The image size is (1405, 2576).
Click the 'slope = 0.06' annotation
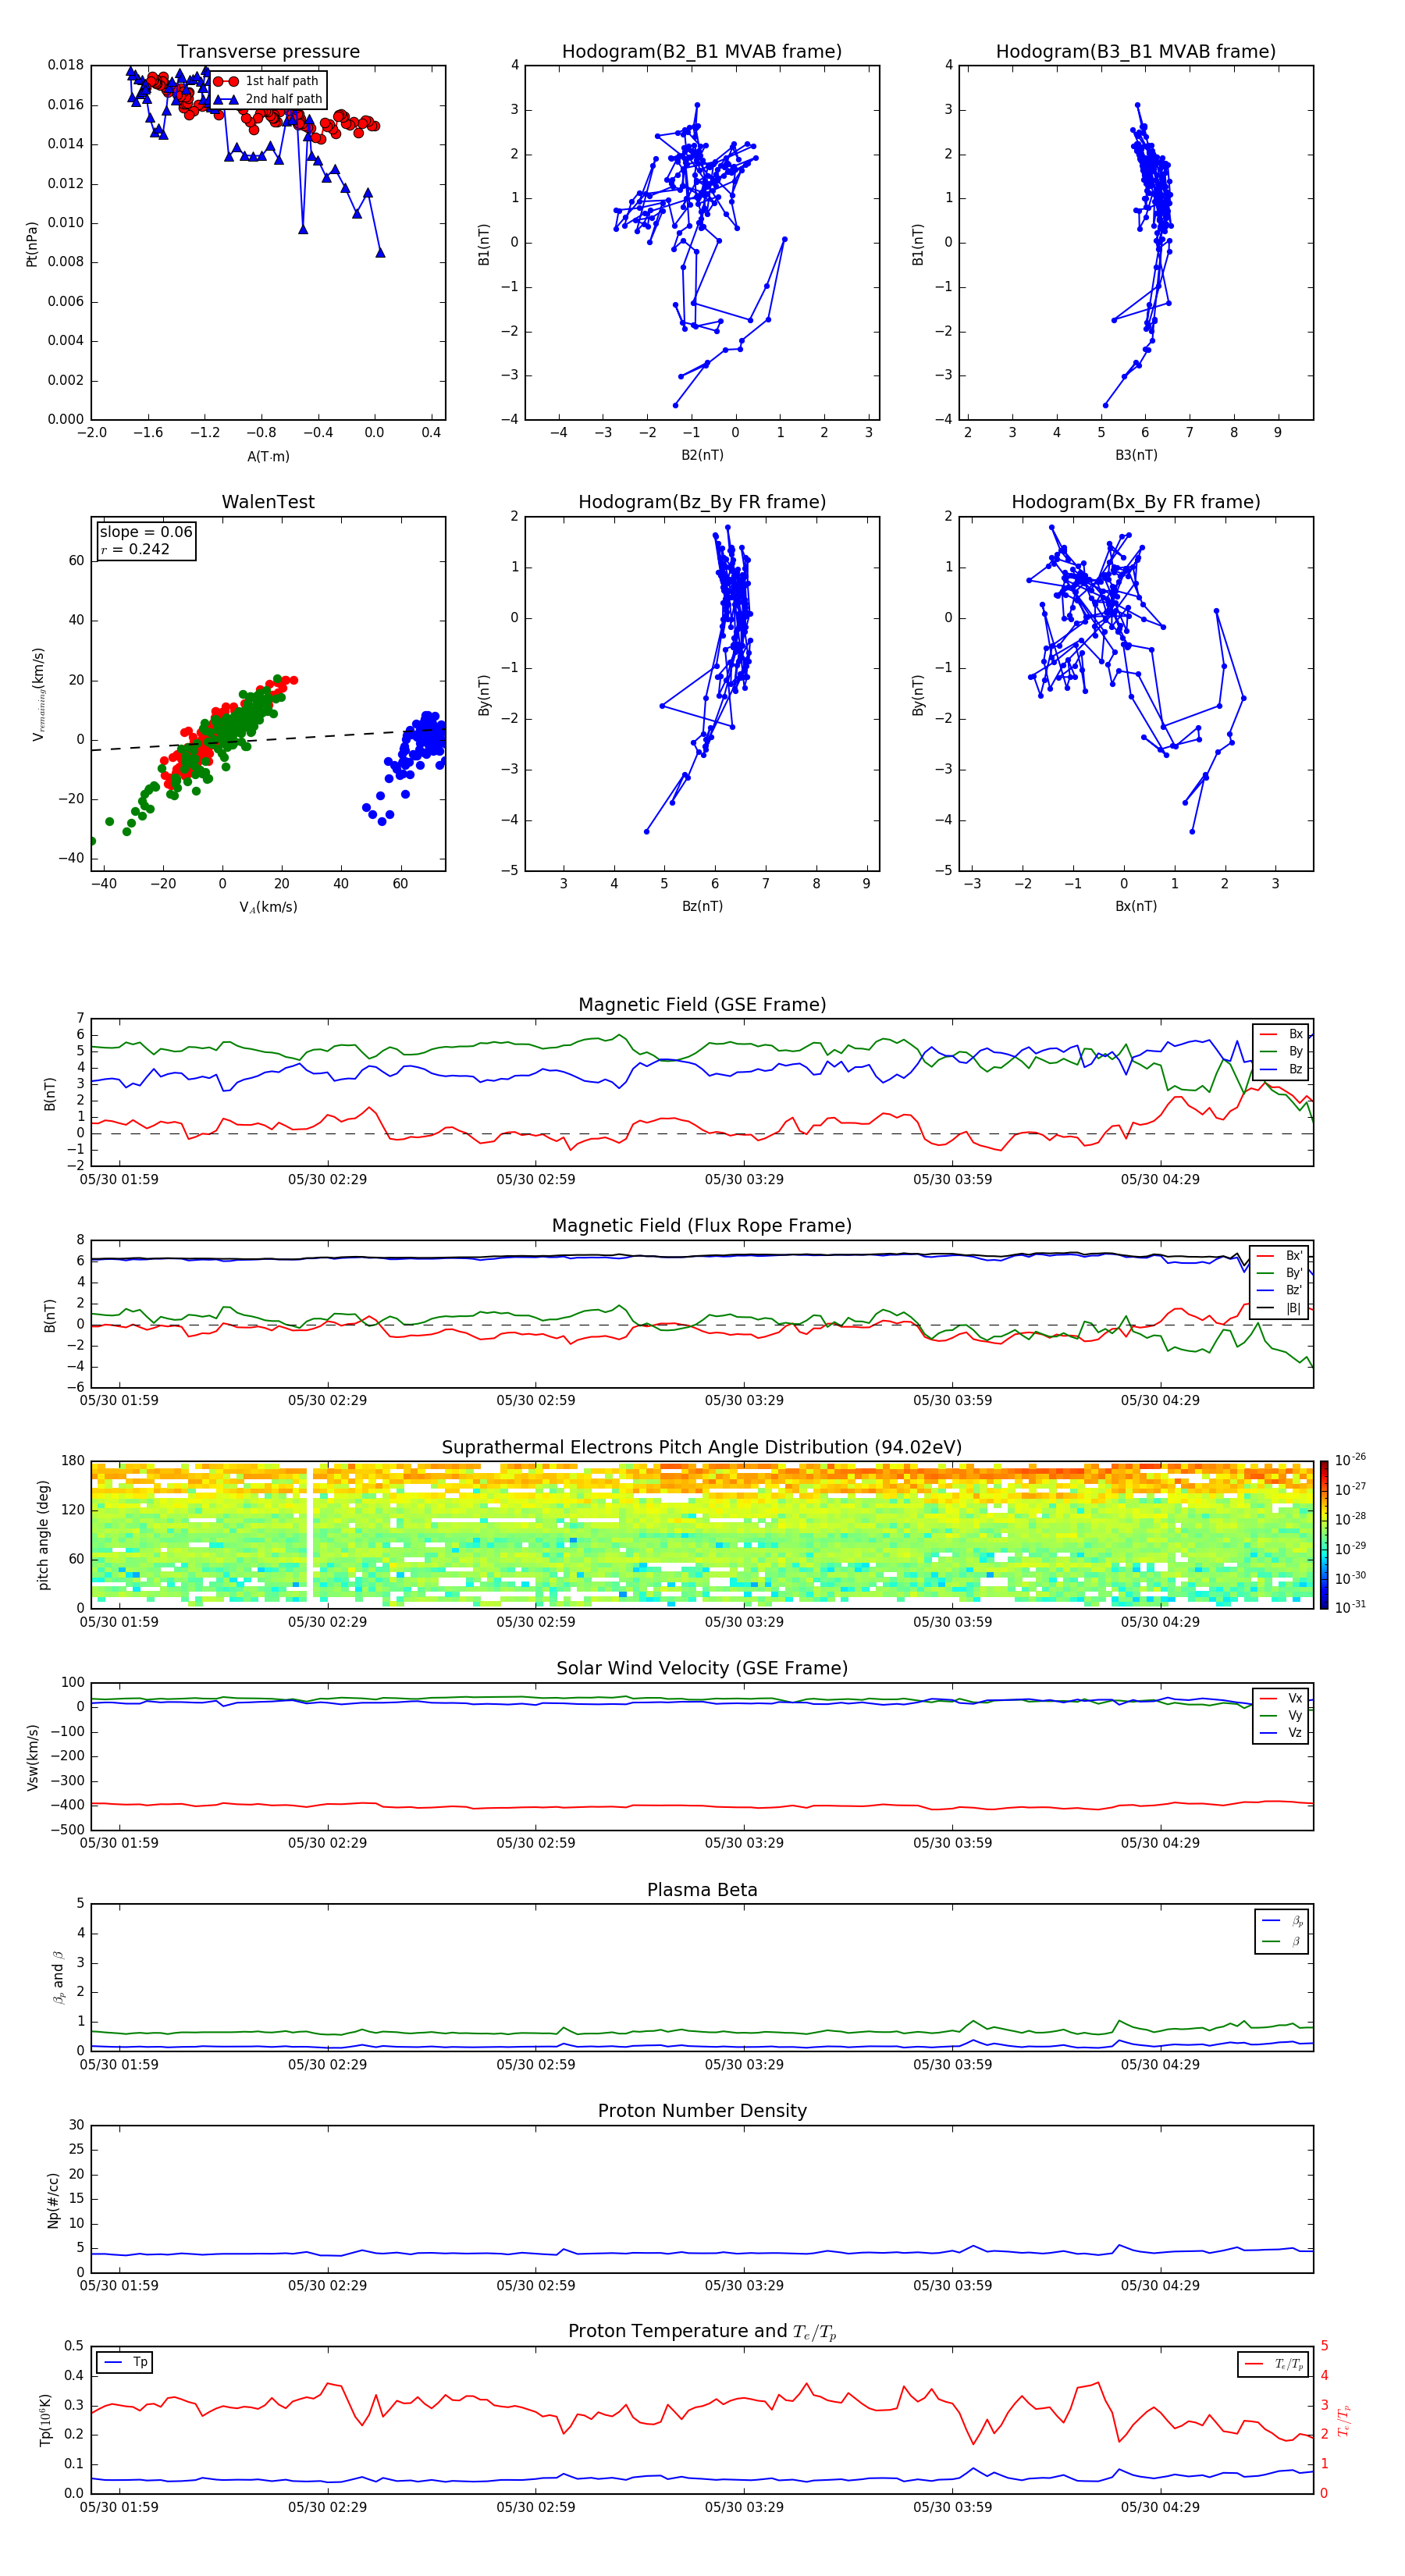146,532
